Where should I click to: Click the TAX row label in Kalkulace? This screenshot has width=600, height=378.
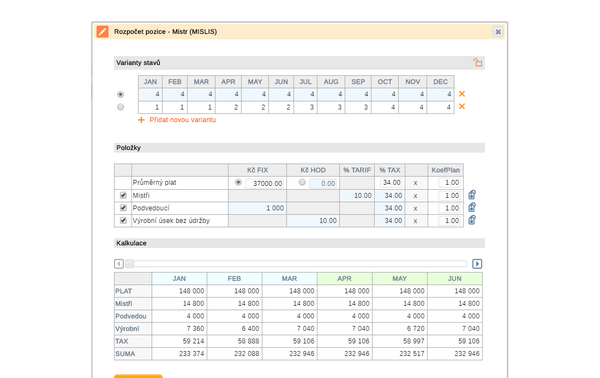[x=132, y=341]
